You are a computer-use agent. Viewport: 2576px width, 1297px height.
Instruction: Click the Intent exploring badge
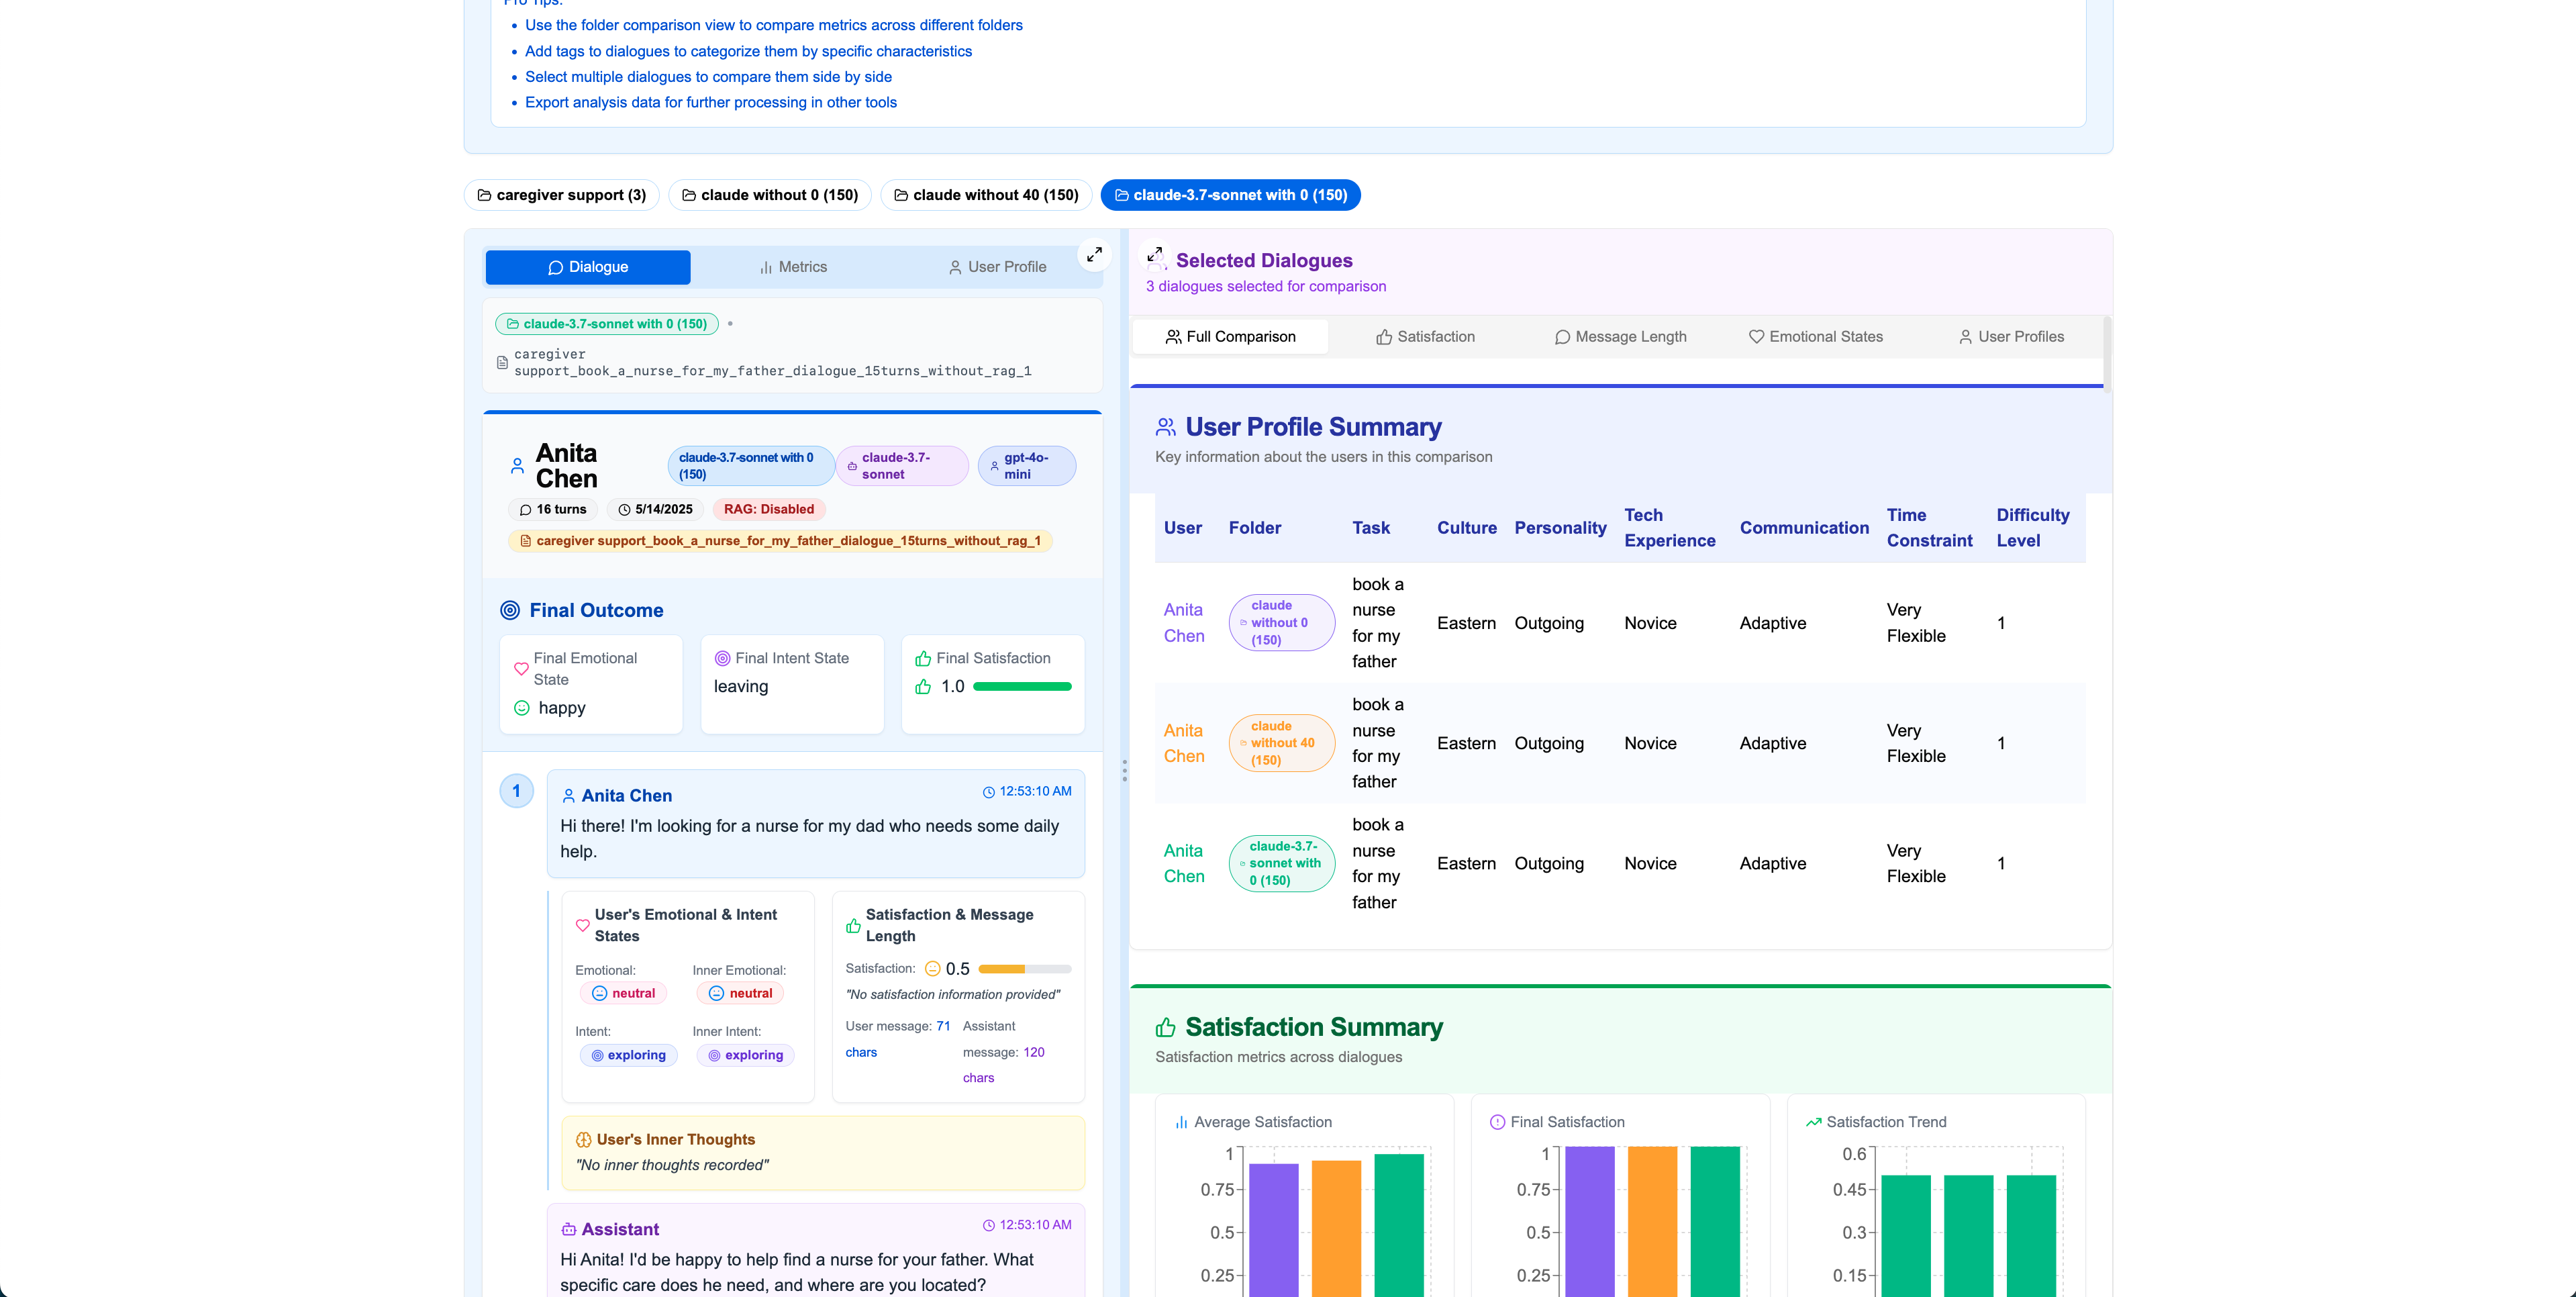click(628, 1055)
